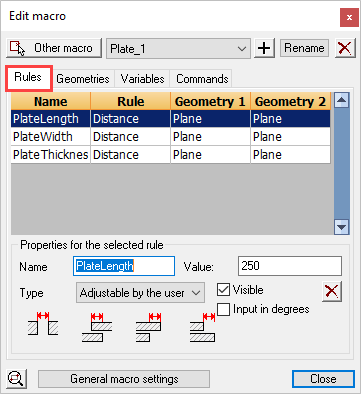Toggle the Visible checkbox
This screenshot has width=361, height=394.
point(223,290)
